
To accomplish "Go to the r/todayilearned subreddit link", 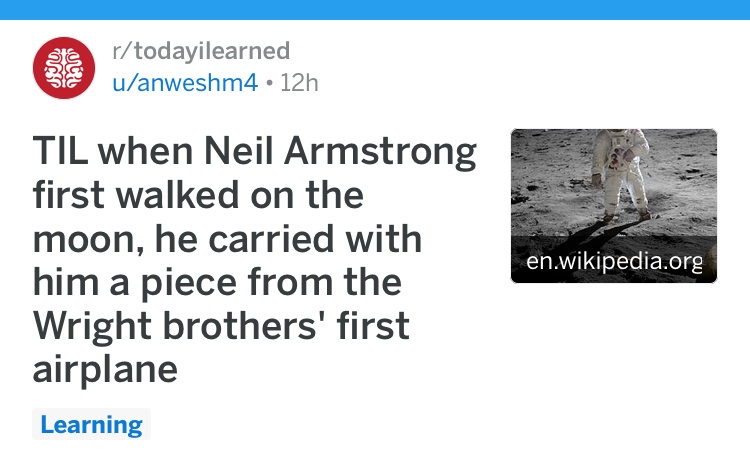I will point(201,51).
